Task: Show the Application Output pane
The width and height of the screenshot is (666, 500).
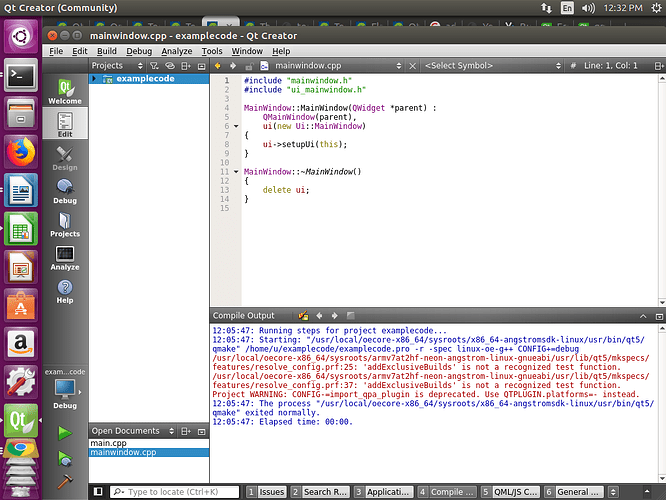Action: point(384,492)
